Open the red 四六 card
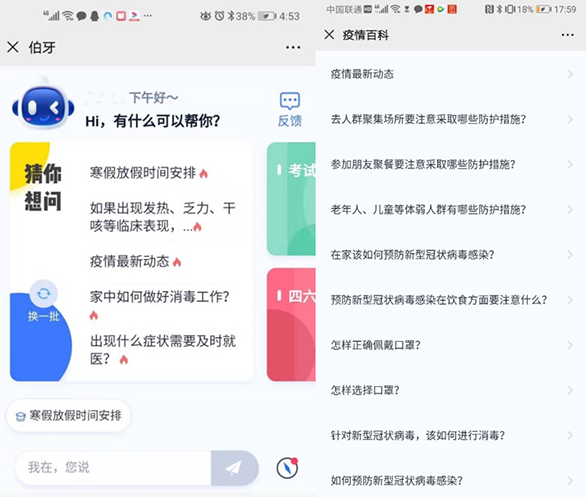The width and height of the screenshot is (586, 497). (x=291, y=324)
